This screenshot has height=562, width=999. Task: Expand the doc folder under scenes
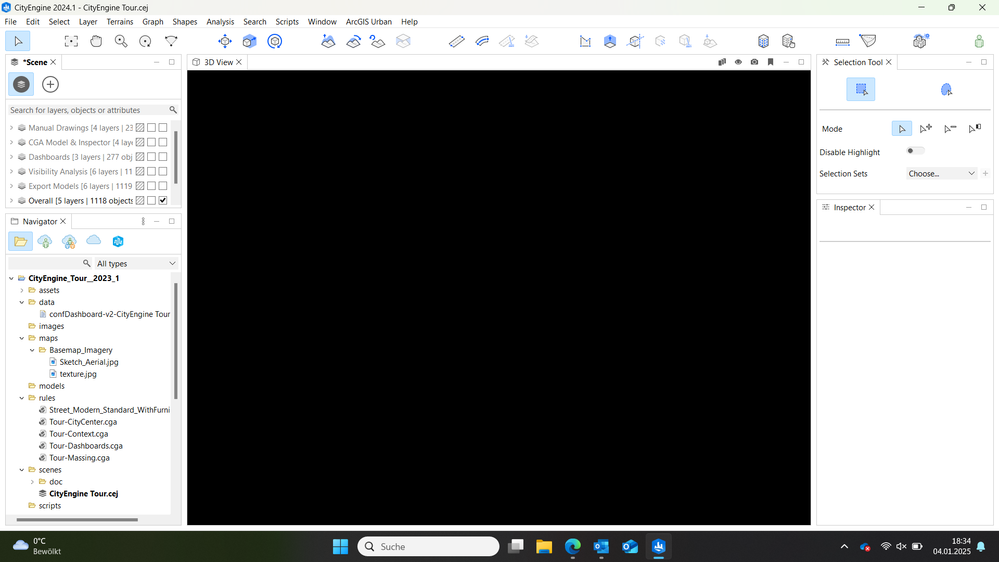[32, 482]
